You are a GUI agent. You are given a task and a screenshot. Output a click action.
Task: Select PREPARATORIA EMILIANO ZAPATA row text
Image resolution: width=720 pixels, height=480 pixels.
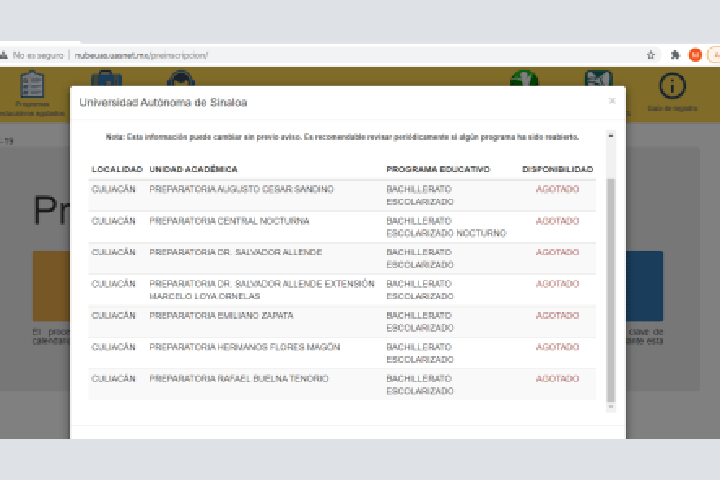(221, 316)
